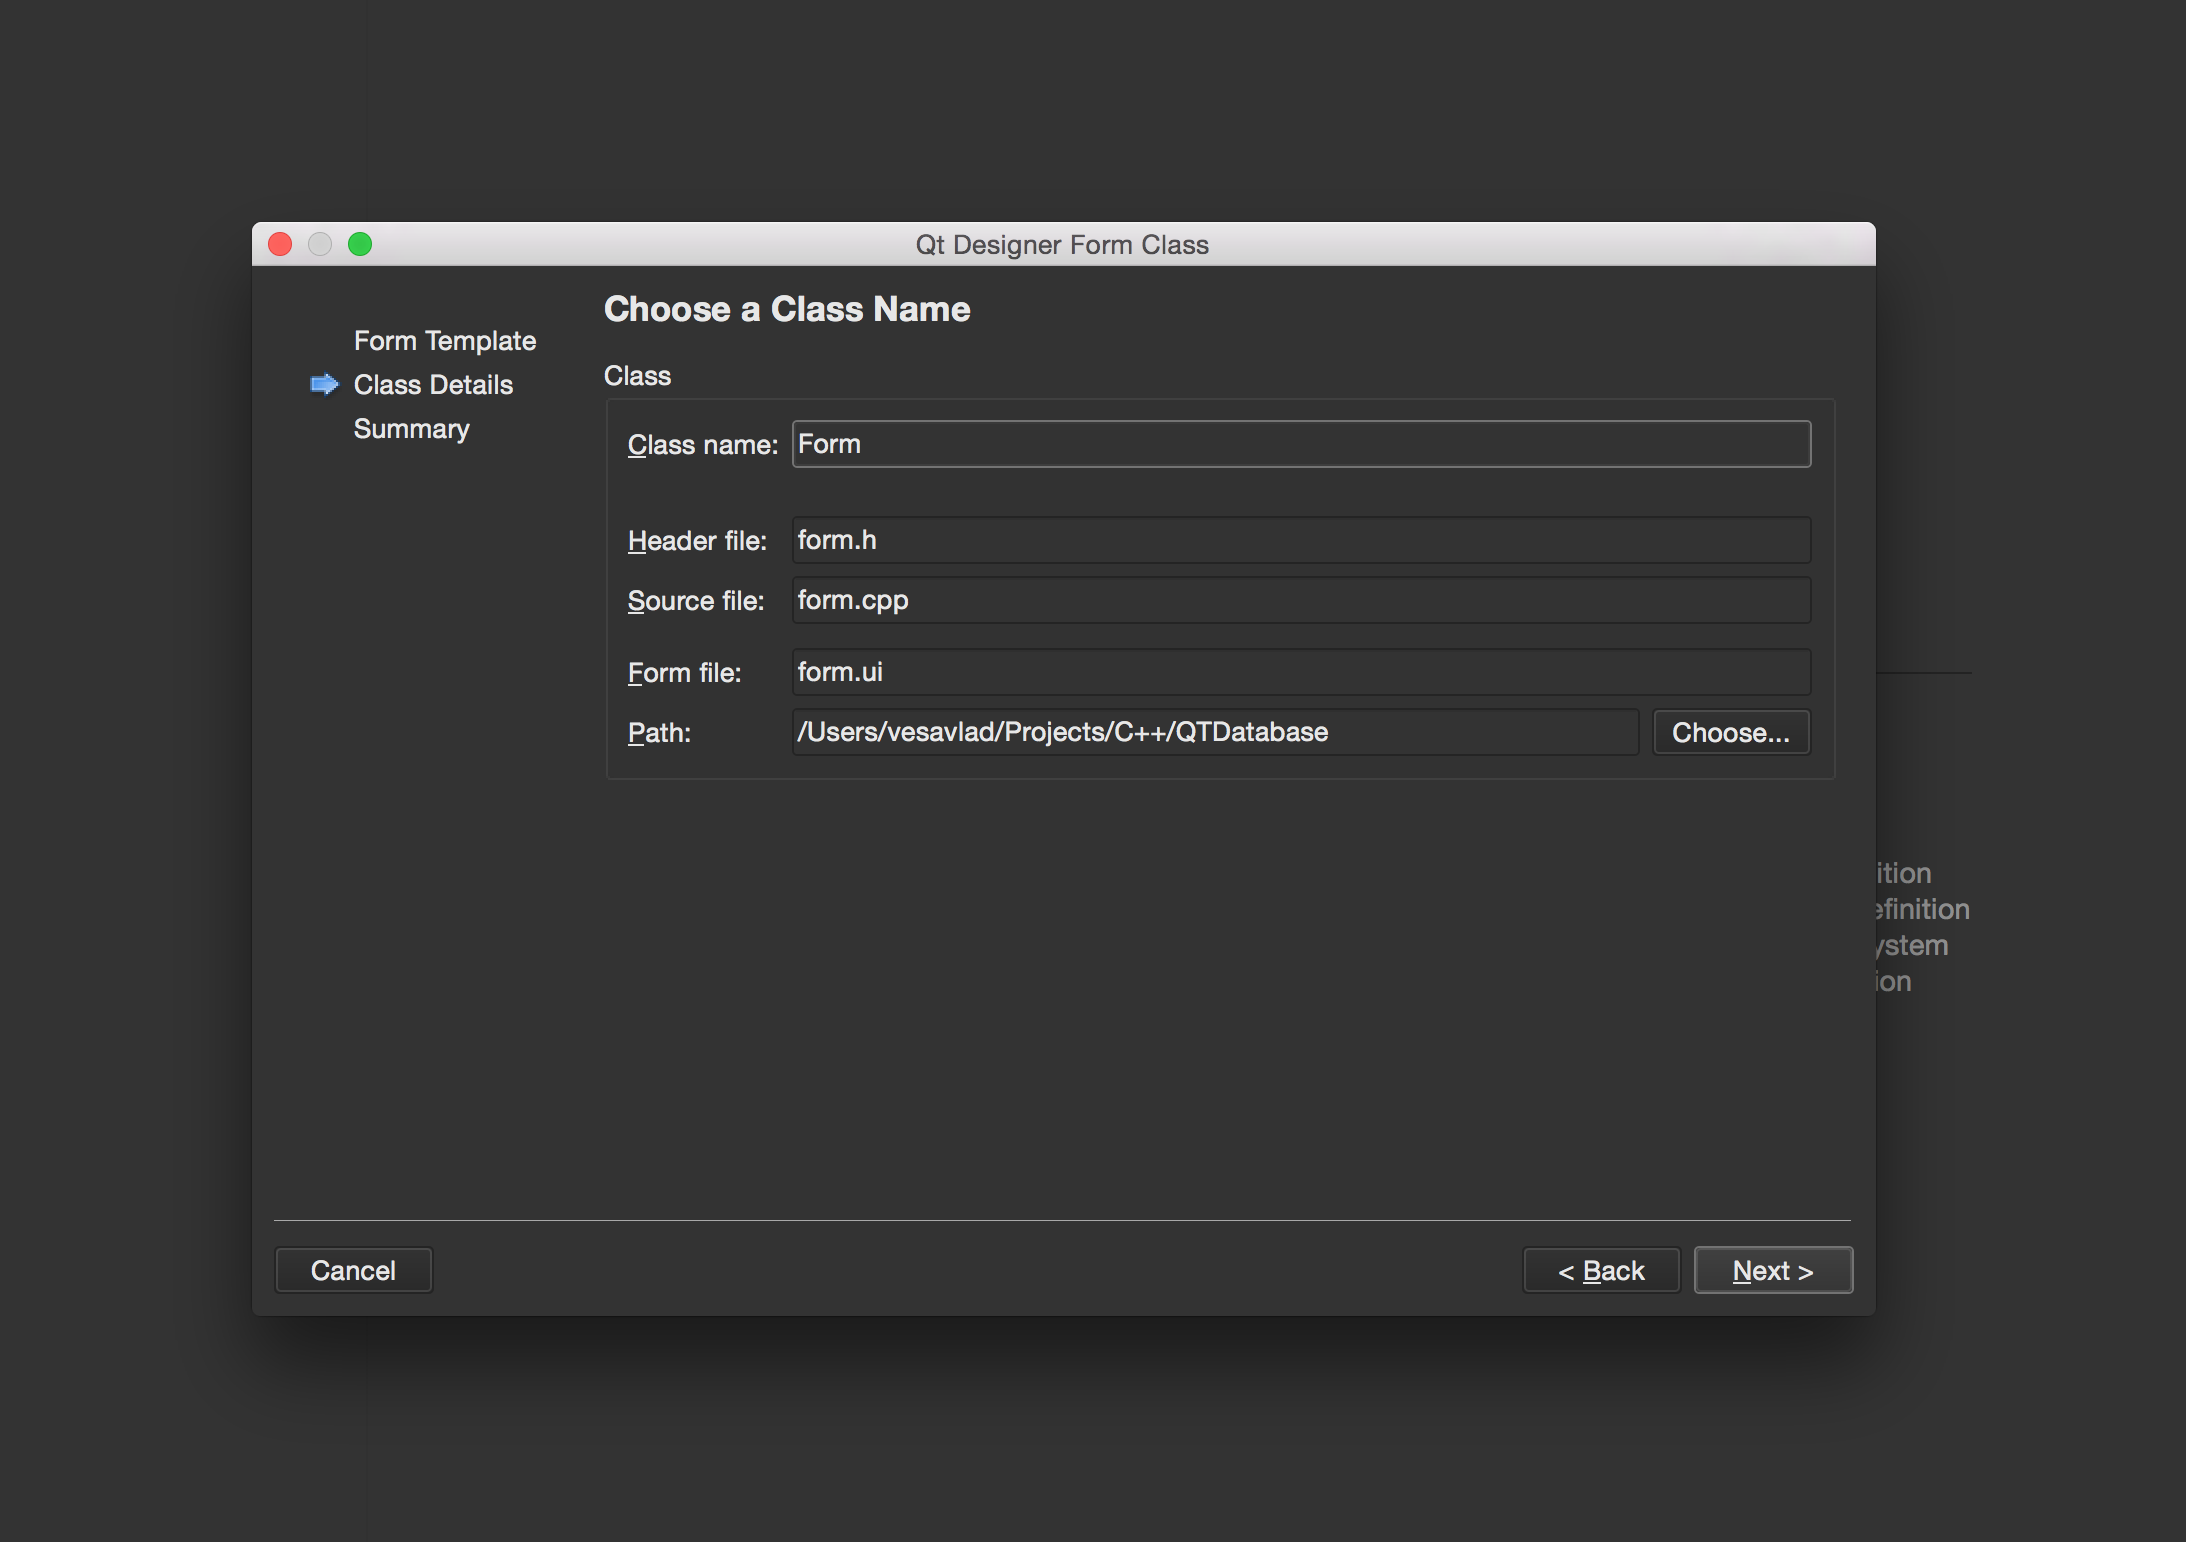Click the Header file text field
The image size is (2186, 1542).
(1300, 540)
